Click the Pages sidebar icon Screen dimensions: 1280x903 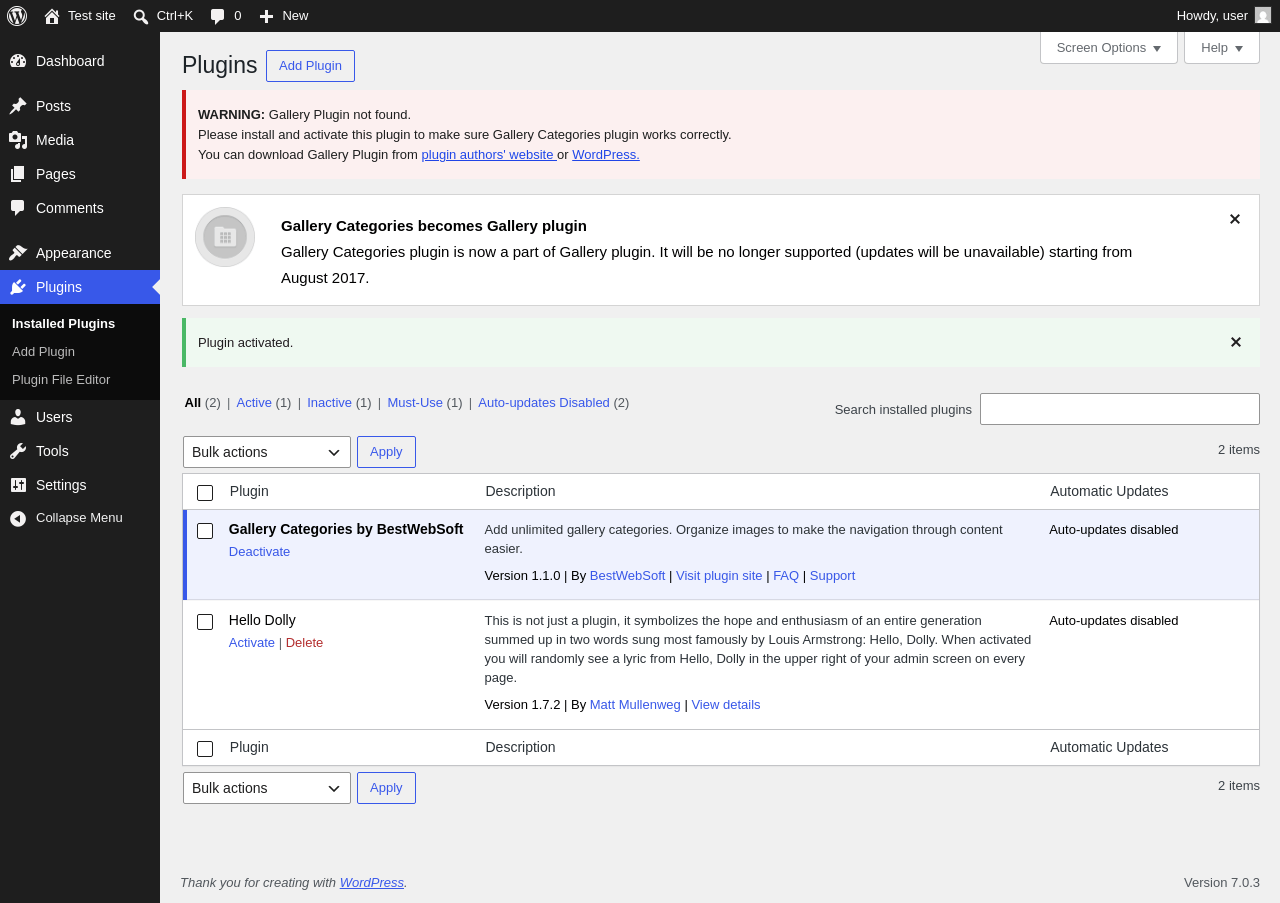pyautogui.click(x=18, y=174)
